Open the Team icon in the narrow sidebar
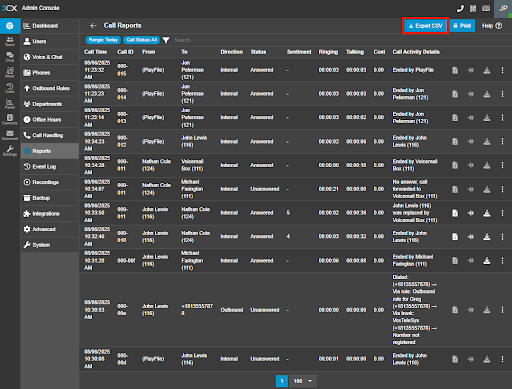The width and height of the screenshot is (512, 389). (x=10, y=41)
